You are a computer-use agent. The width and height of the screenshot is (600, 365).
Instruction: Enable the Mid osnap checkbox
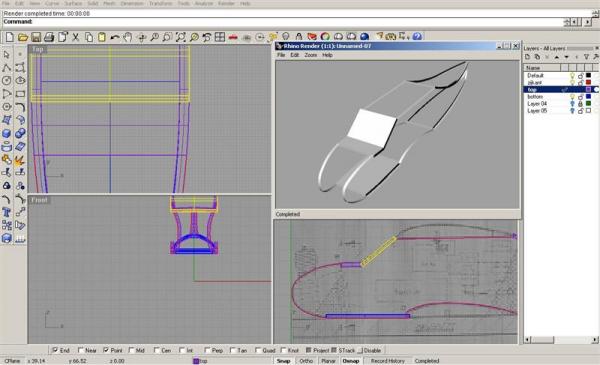click(x=132, y=350)
